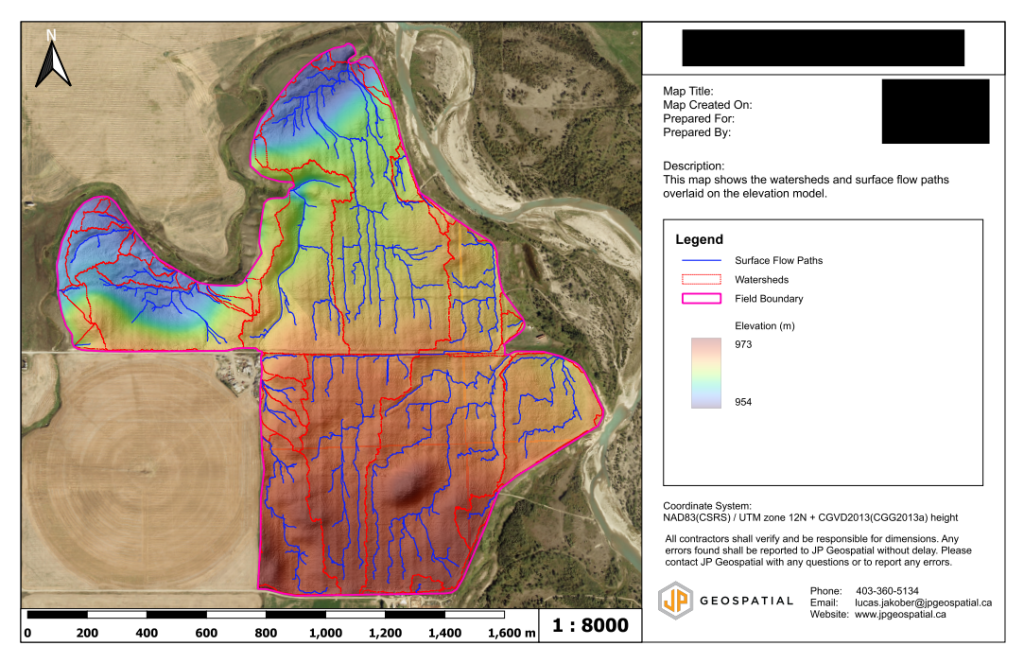Select the blue Surface Flow Paths legend line
The image size is (1024, 663).
[x=701, y=261]
